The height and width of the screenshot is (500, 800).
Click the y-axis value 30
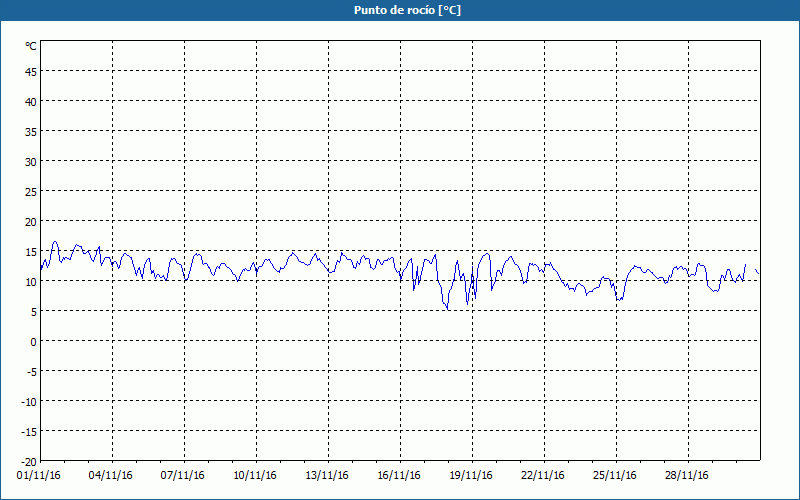coord(31,162)
